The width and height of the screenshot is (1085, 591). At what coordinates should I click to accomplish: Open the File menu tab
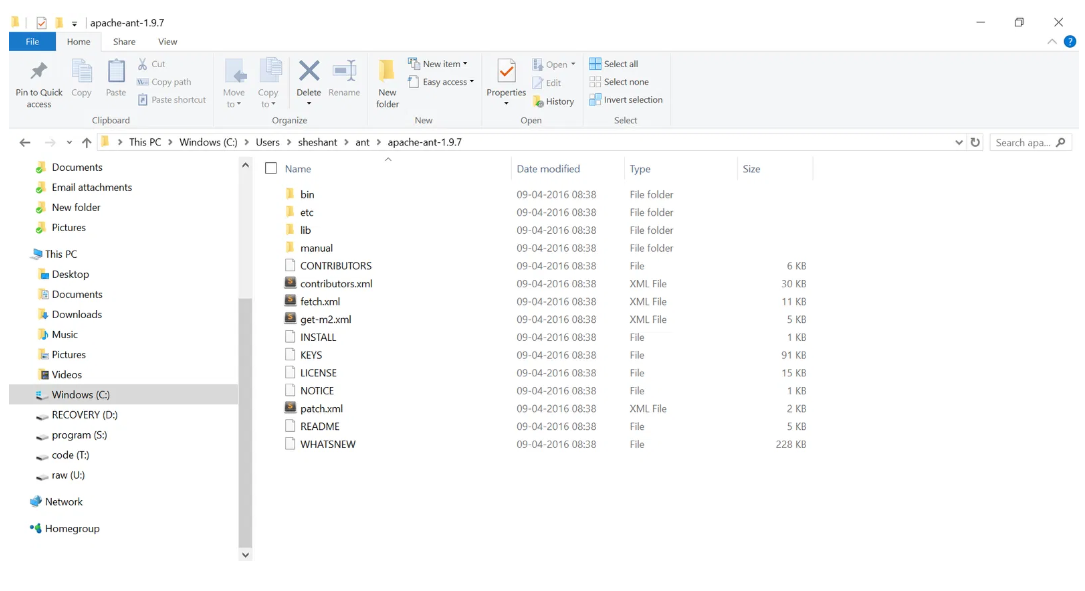pyautogui.click(x=32, y=42)
